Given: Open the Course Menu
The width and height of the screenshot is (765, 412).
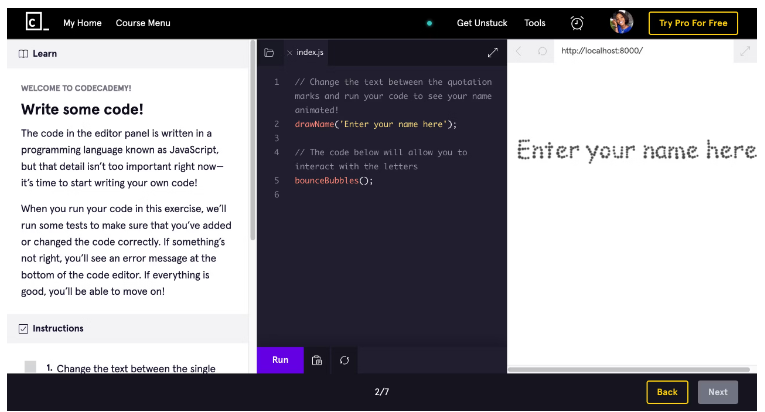Looking at the screenshot, I should coord(143,23).
